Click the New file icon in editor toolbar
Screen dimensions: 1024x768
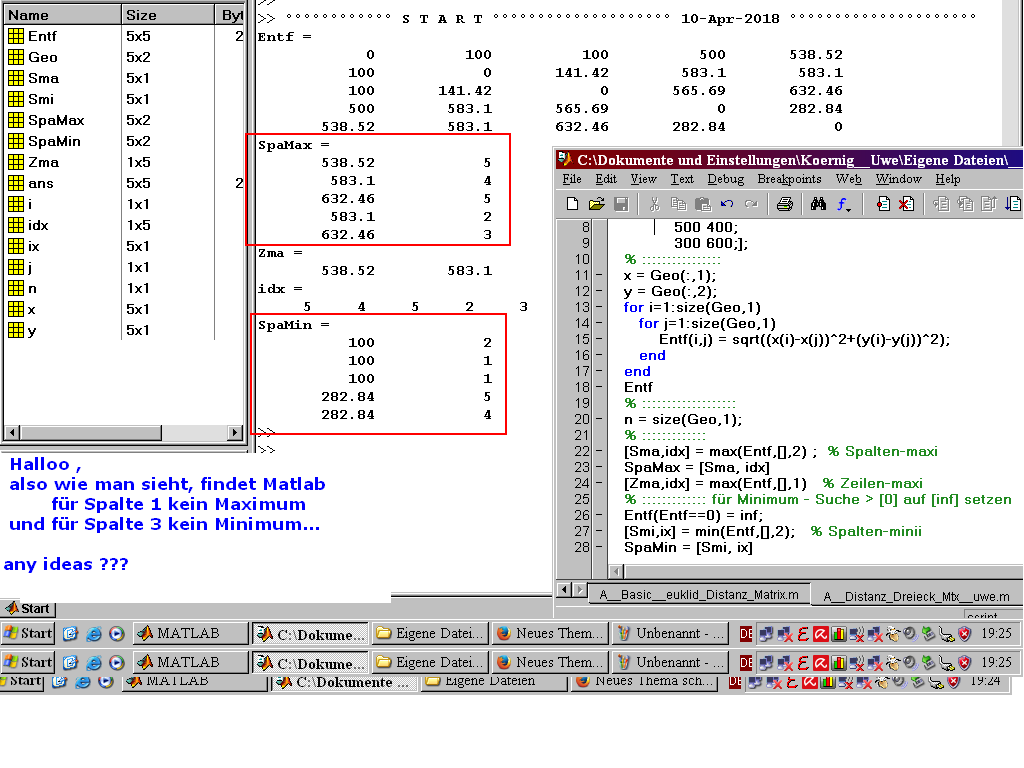tap(572, 204)
